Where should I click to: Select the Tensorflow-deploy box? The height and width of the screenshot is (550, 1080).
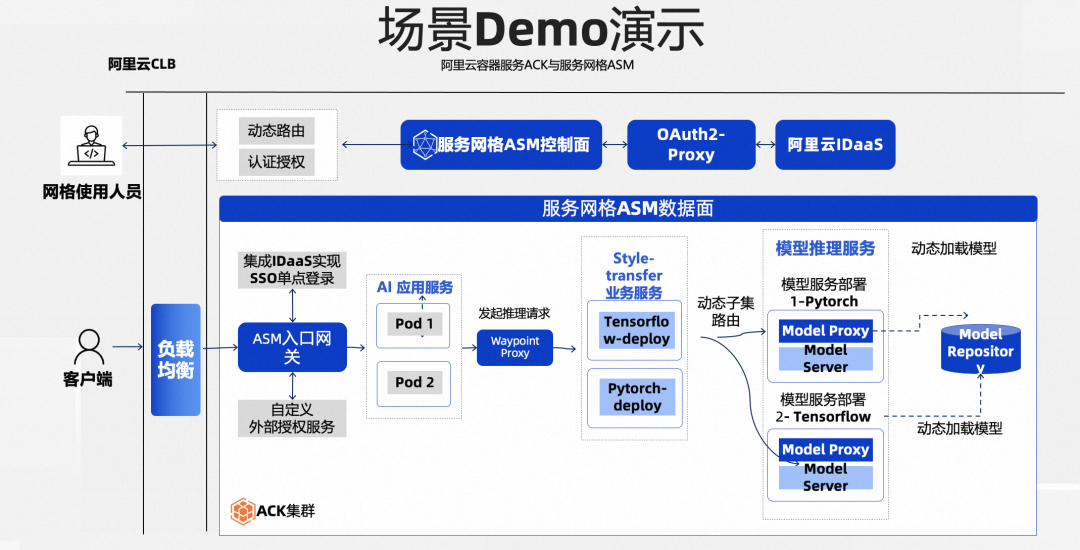pos(635,330)
